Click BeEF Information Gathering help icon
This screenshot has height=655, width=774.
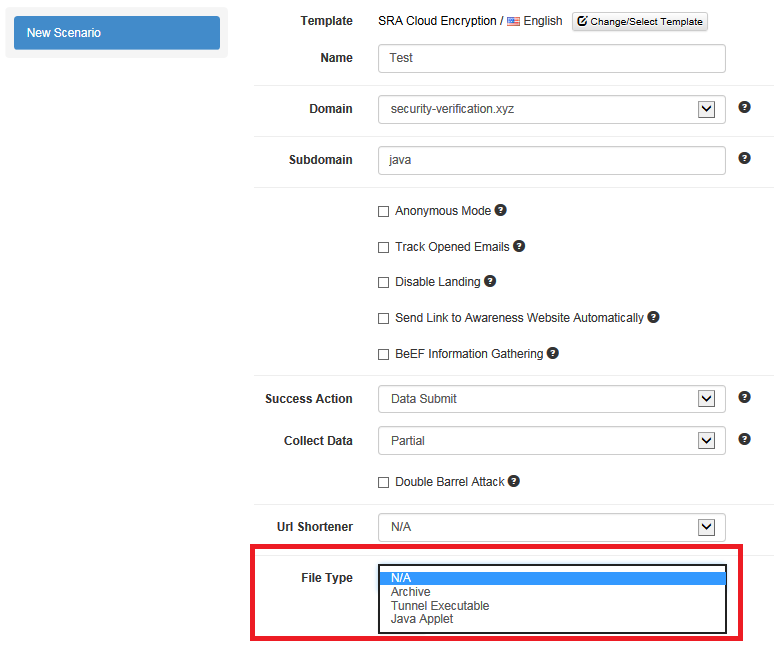point(553,353)
